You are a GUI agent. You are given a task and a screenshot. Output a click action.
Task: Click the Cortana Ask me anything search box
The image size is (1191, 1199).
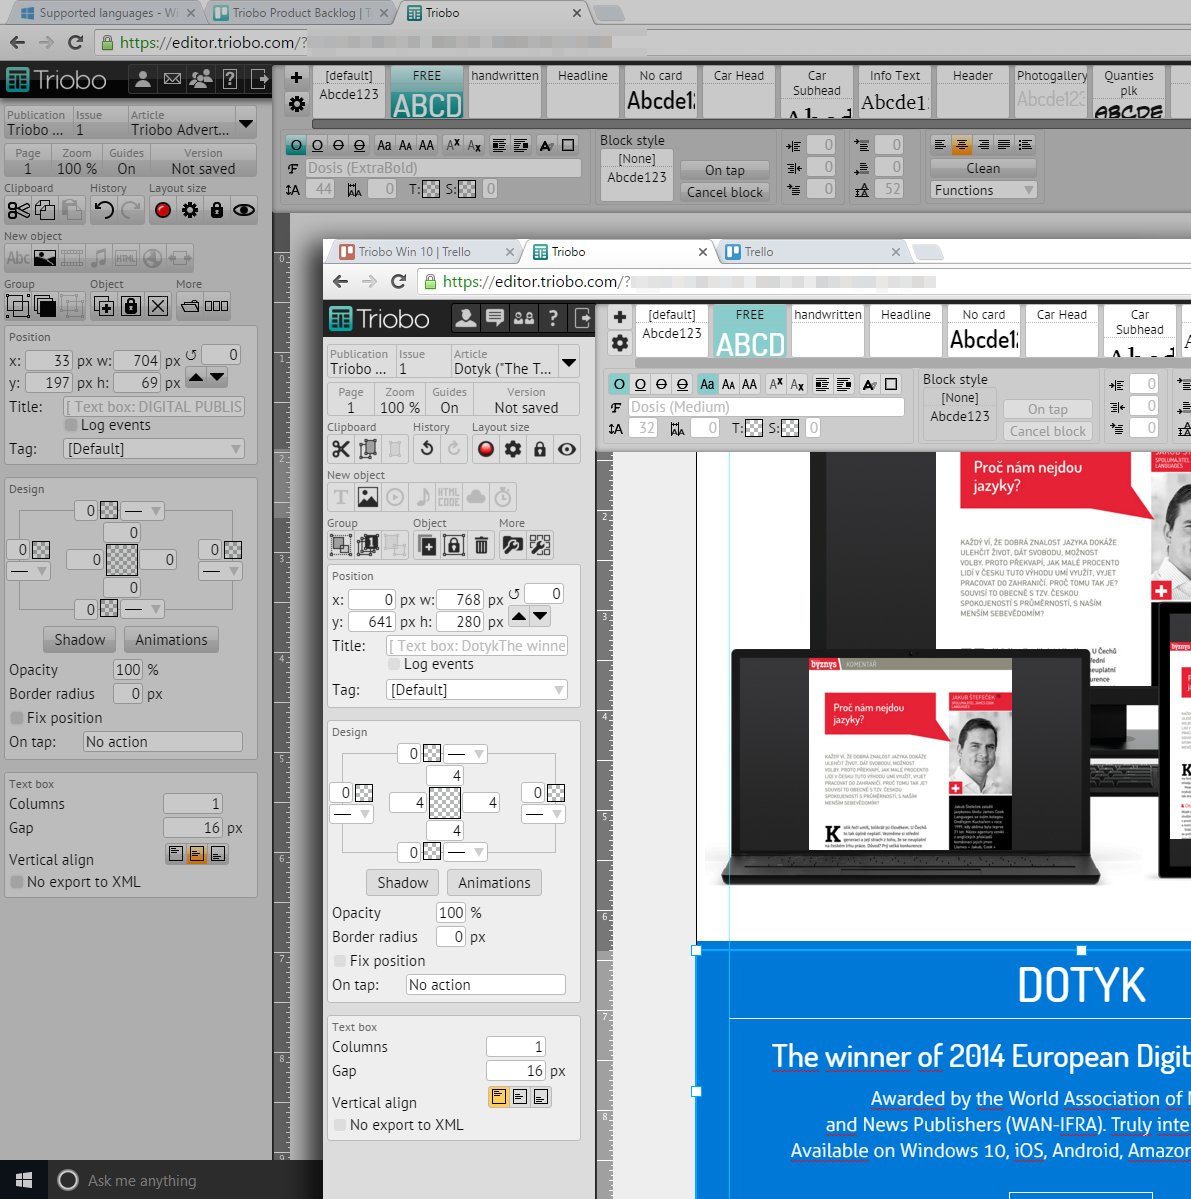186,1180
